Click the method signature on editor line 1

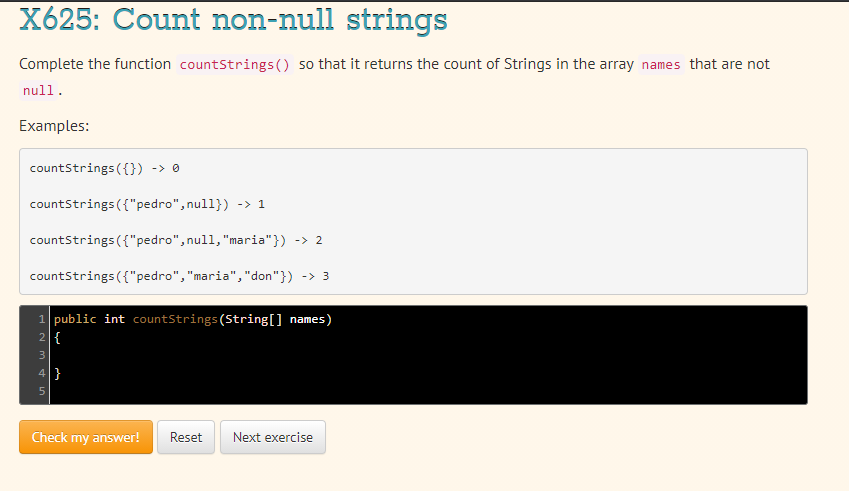point(193,319)
